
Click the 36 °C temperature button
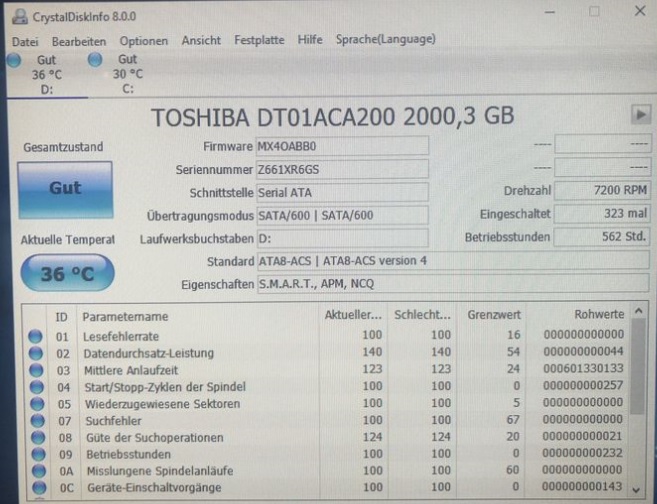pyautogui.click(x=67, y=274)
